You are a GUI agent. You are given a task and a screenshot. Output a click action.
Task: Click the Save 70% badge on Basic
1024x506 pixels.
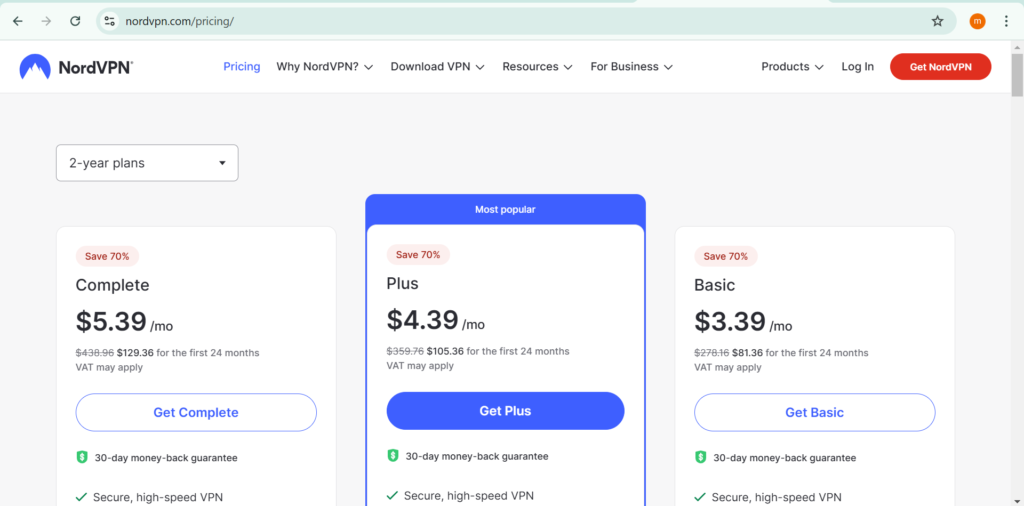(726, 256)
